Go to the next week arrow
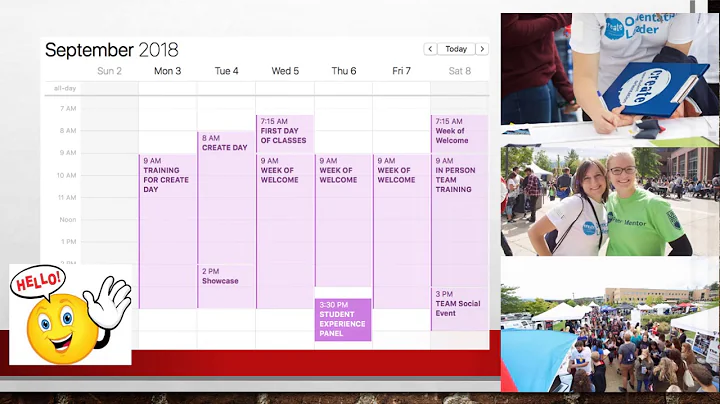This screenshot has height=404, width=720. (482, 49)
